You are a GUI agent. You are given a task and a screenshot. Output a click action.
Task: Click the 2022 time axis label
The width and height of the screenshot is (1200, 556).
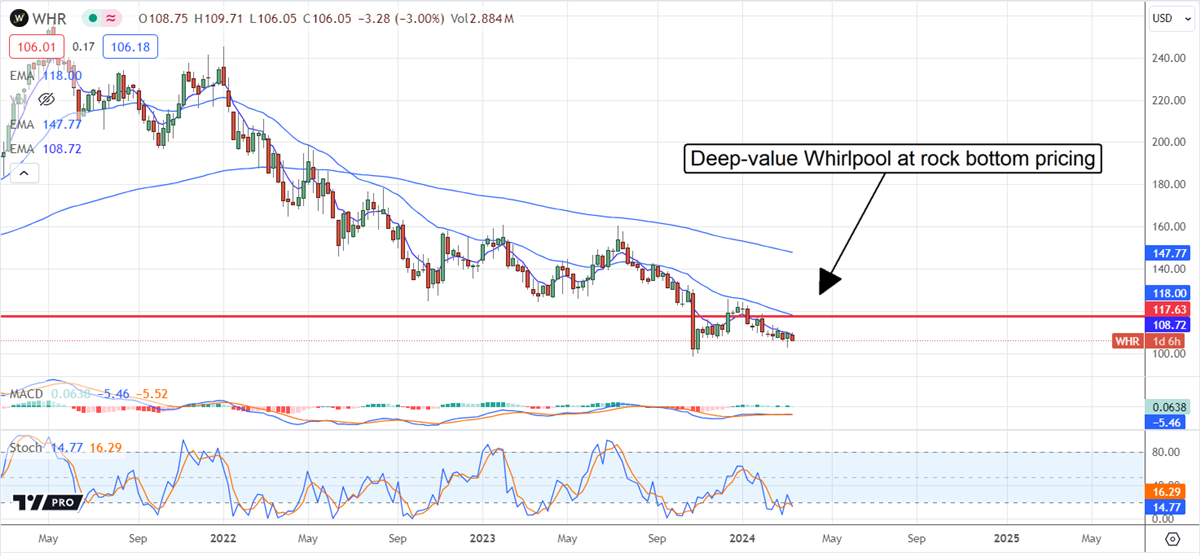(224, 538)
